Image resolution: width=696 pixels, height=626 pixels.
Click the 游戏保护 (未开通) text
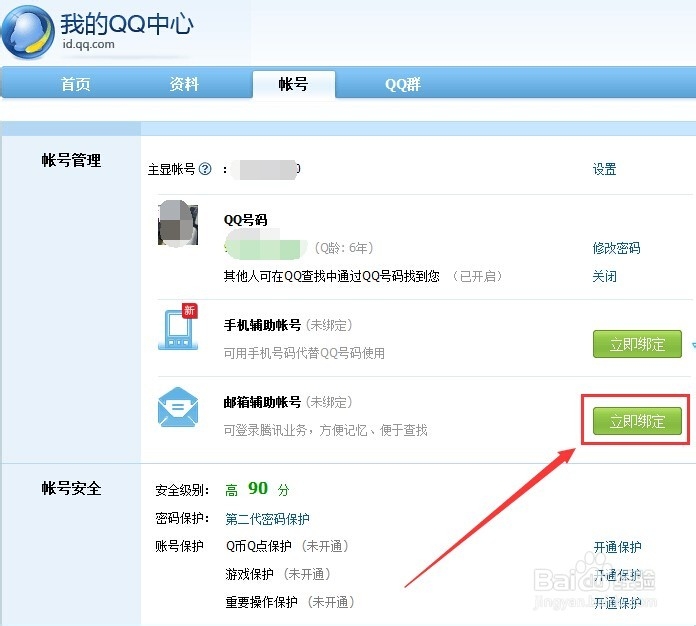point(278,574)
